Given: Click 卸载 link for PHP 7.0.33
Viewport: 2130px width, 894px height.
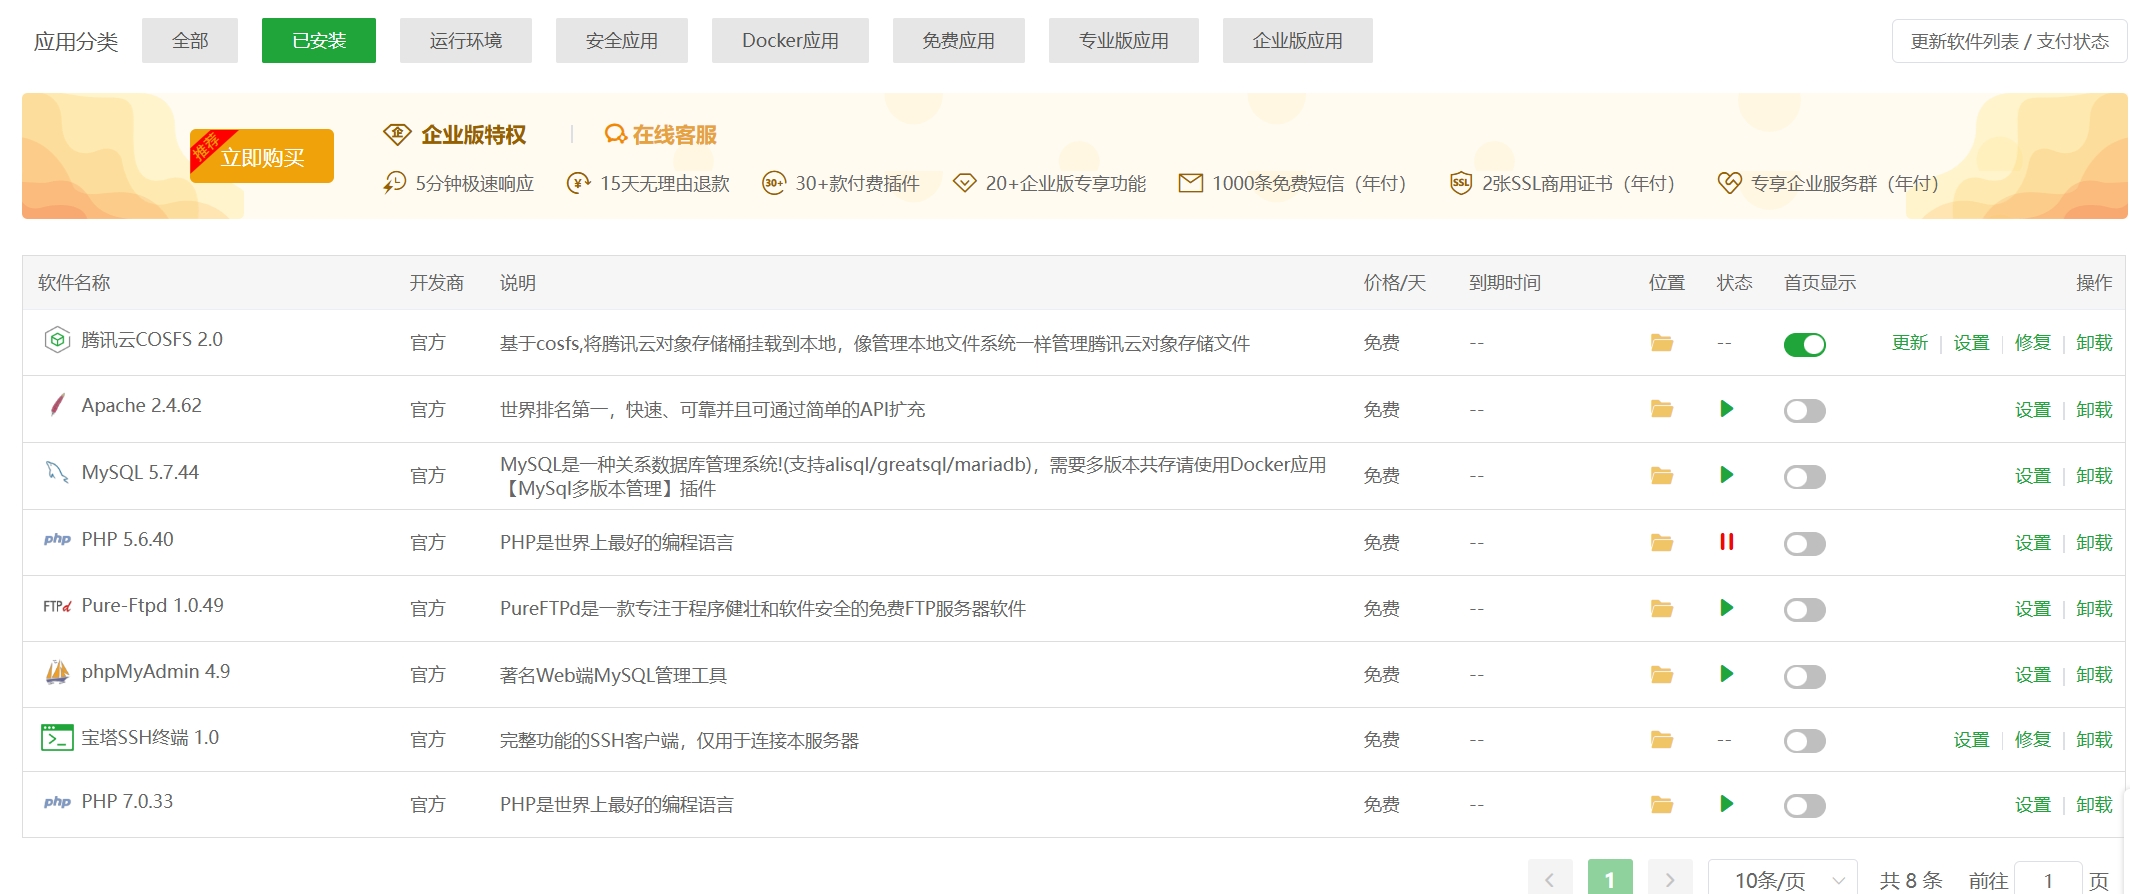Looking at the screenshot, I should coord(2094,805).
